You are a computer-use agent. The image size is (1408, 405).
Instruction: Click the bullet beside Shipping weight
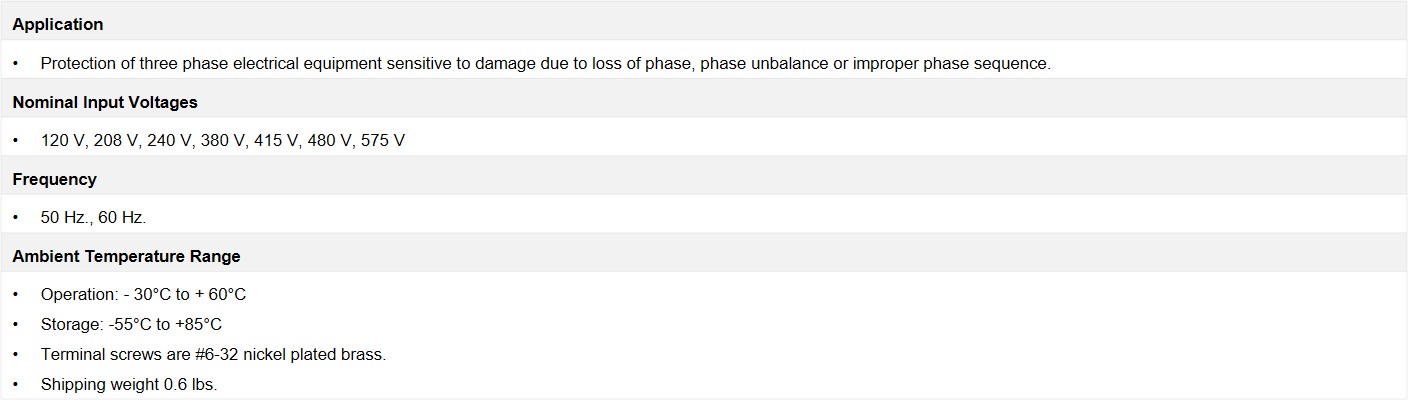[x=16, y=384]
